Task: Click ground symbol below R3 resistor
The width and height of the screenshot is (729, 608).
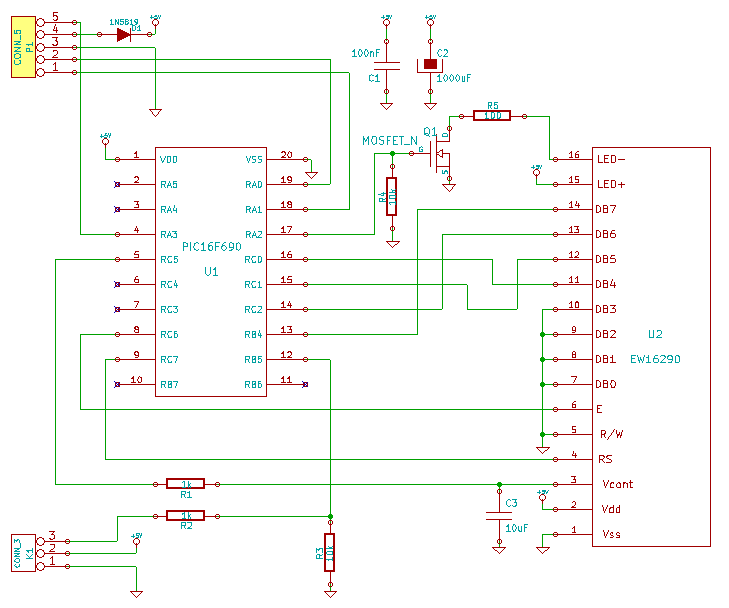Action: point(330,594)
